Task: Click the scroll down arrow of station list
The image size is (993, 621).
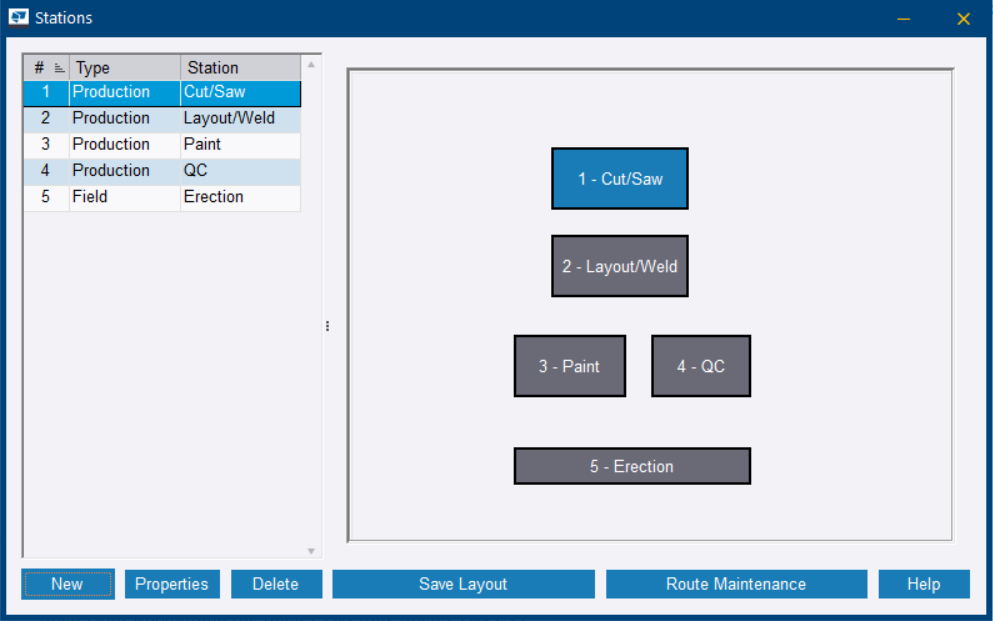Action: 311,551
